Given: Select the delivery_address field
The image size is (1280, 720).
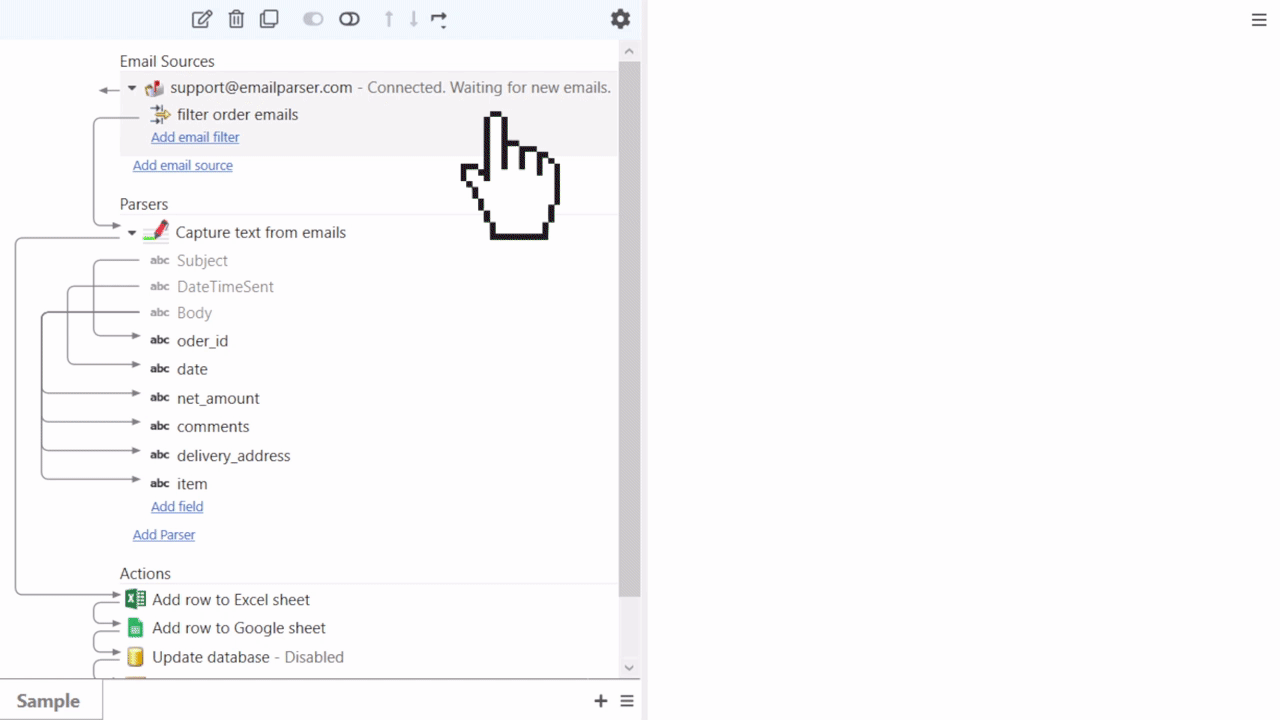Looking at the screenshot, I should tap(233, 456).
